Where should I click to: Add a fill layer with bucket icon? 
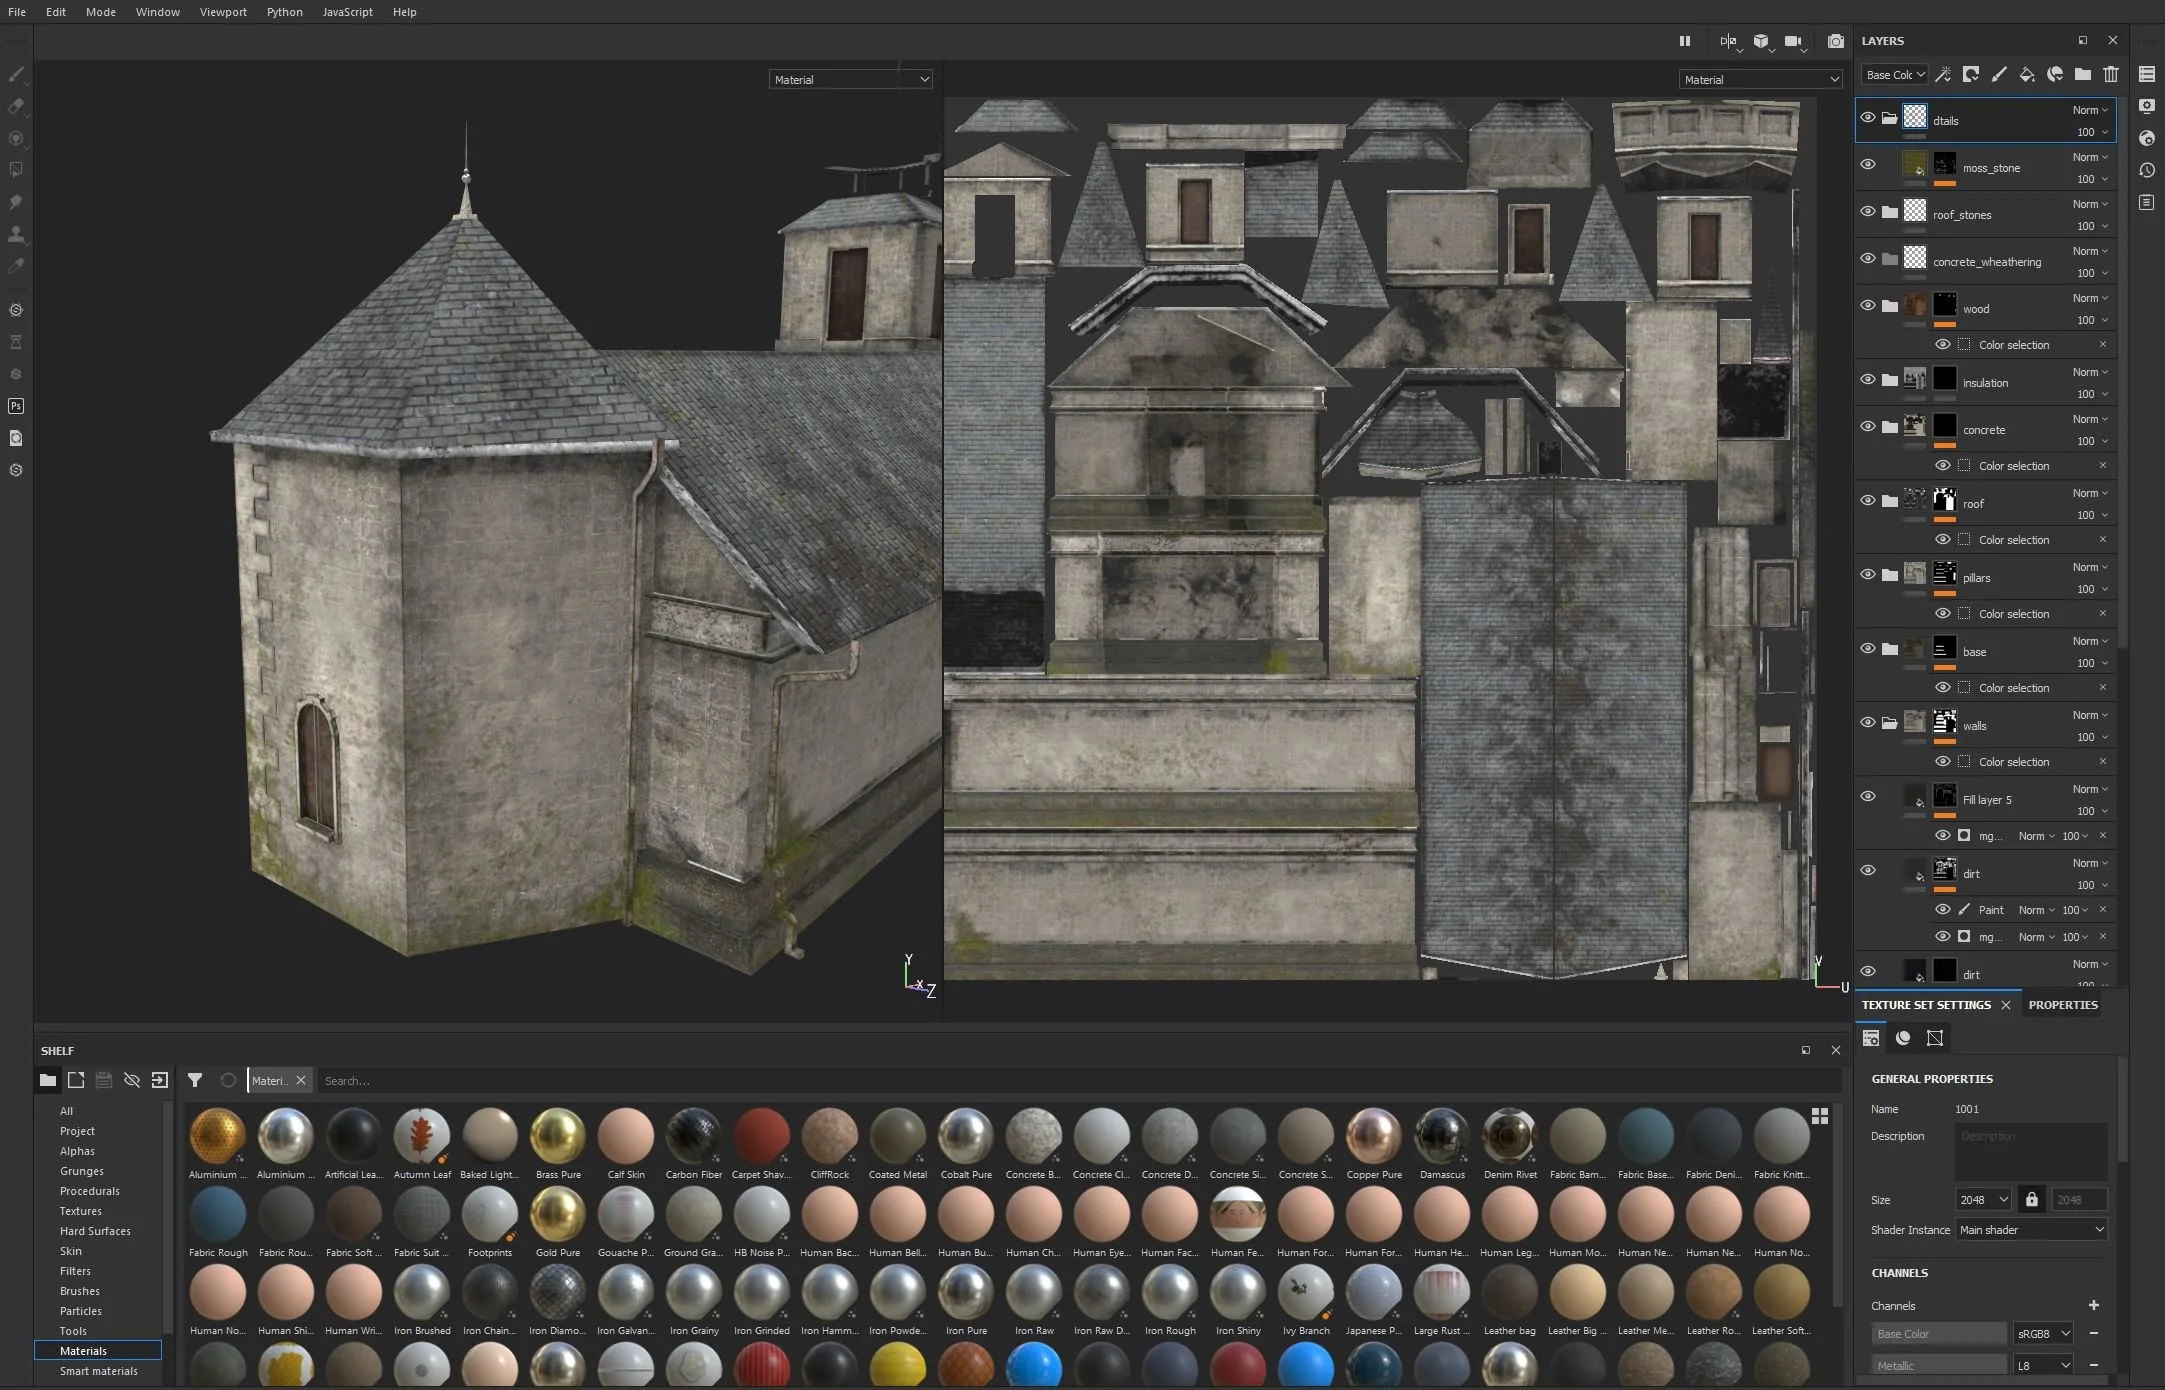(x=2026, y=74)
